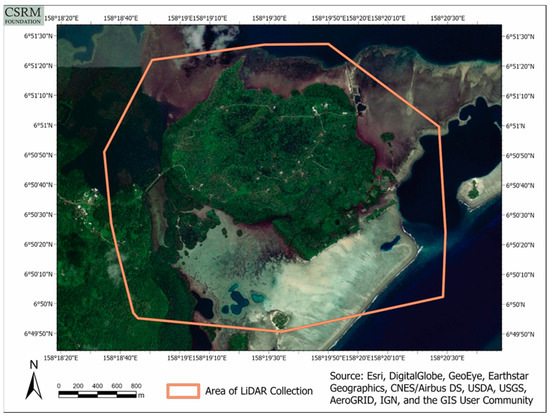Click the 'Area of LiDAR Collection' legend label
The image size is (550, 417).
(259, 391)
